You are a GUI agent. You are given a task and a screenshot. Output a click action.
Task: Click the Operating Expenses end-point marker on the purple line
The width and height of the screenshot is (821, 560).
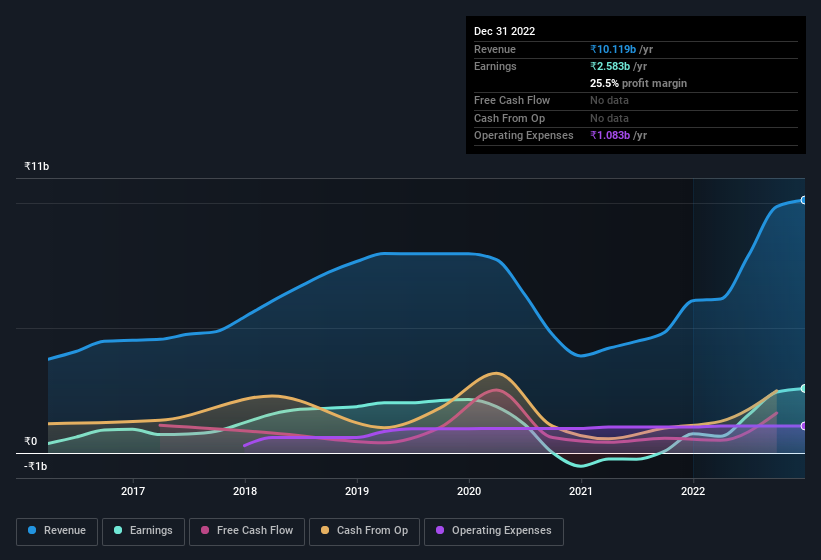(803, 426)
